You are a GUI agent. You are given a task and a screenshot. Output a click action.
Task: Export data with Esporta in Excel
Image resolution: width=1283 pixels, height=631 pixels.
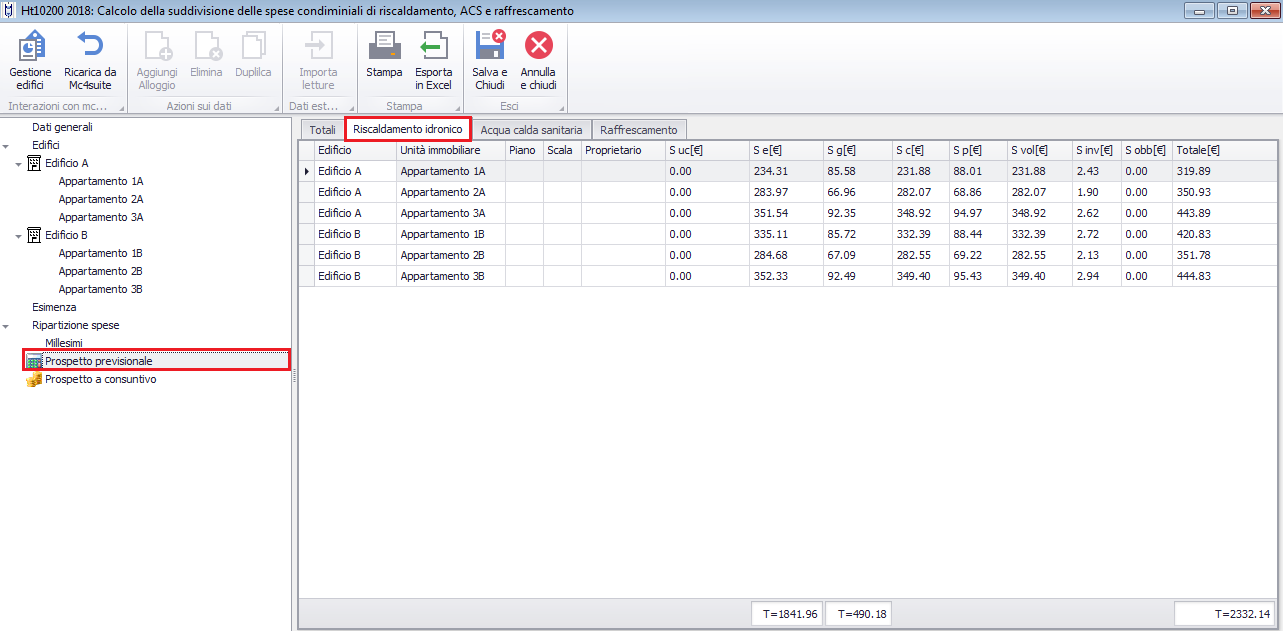[x=433, y=47]
